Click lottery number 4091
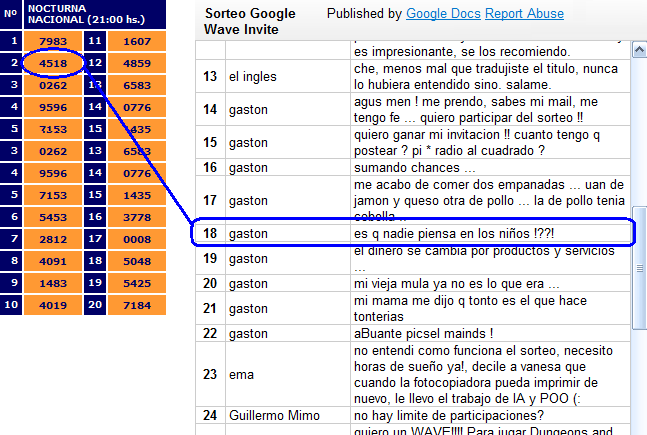647x435 pixels. (53, 261)
